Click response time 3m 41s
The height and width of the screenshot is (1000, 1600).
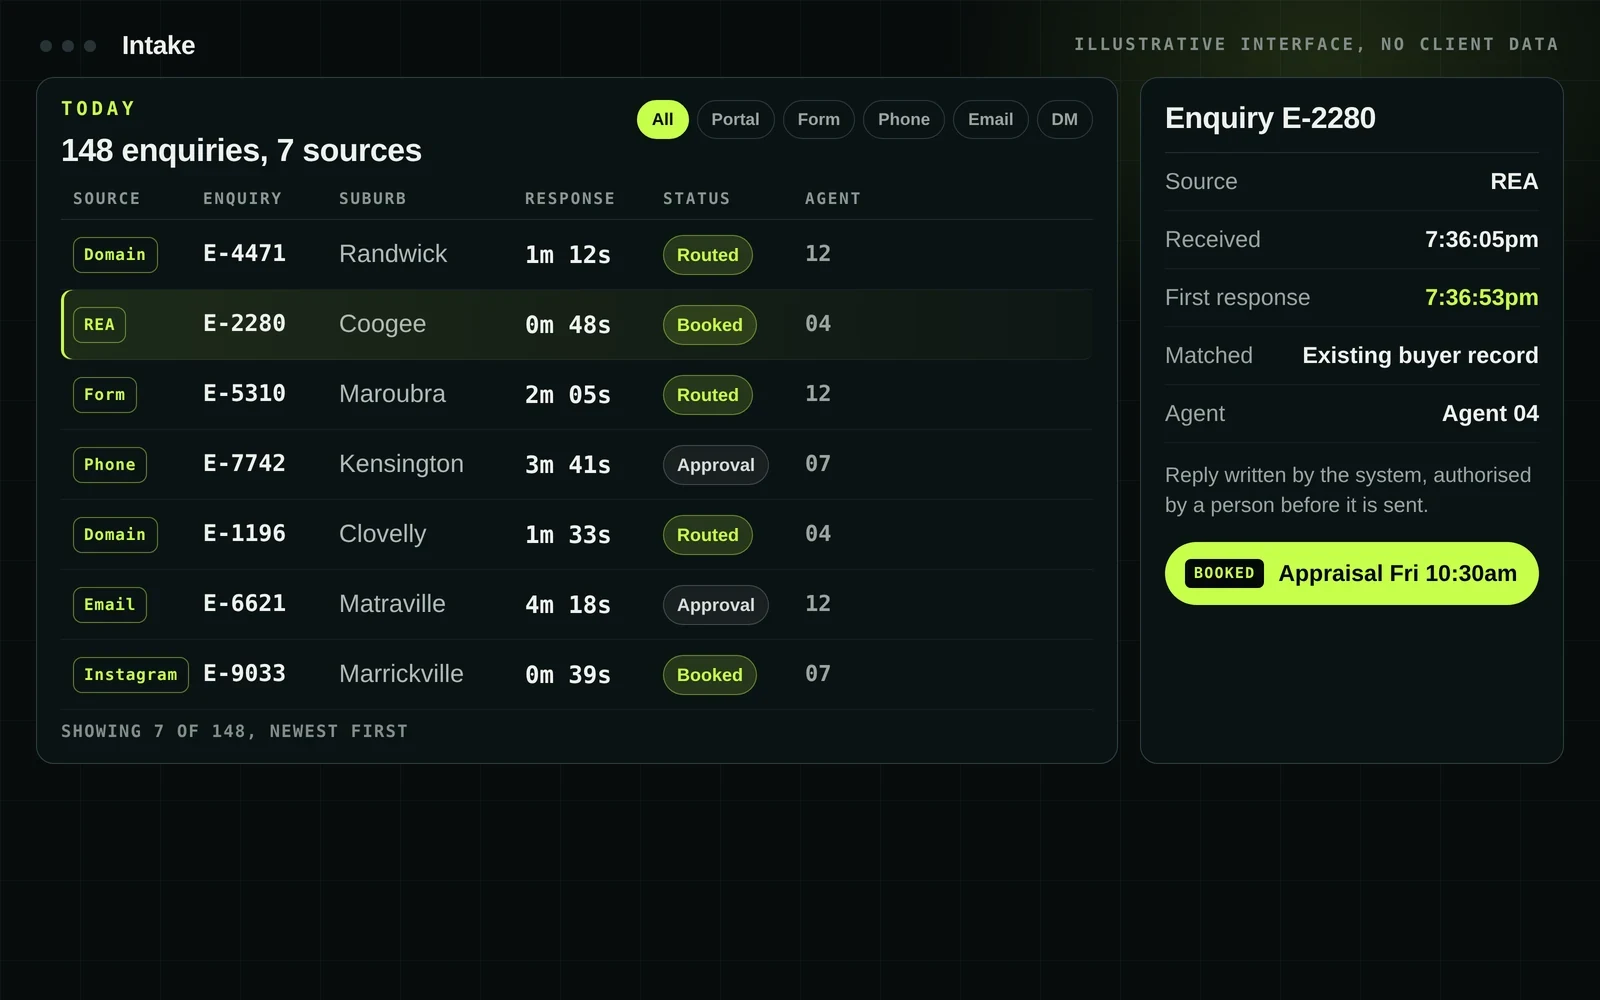click(x=568, y=465)
